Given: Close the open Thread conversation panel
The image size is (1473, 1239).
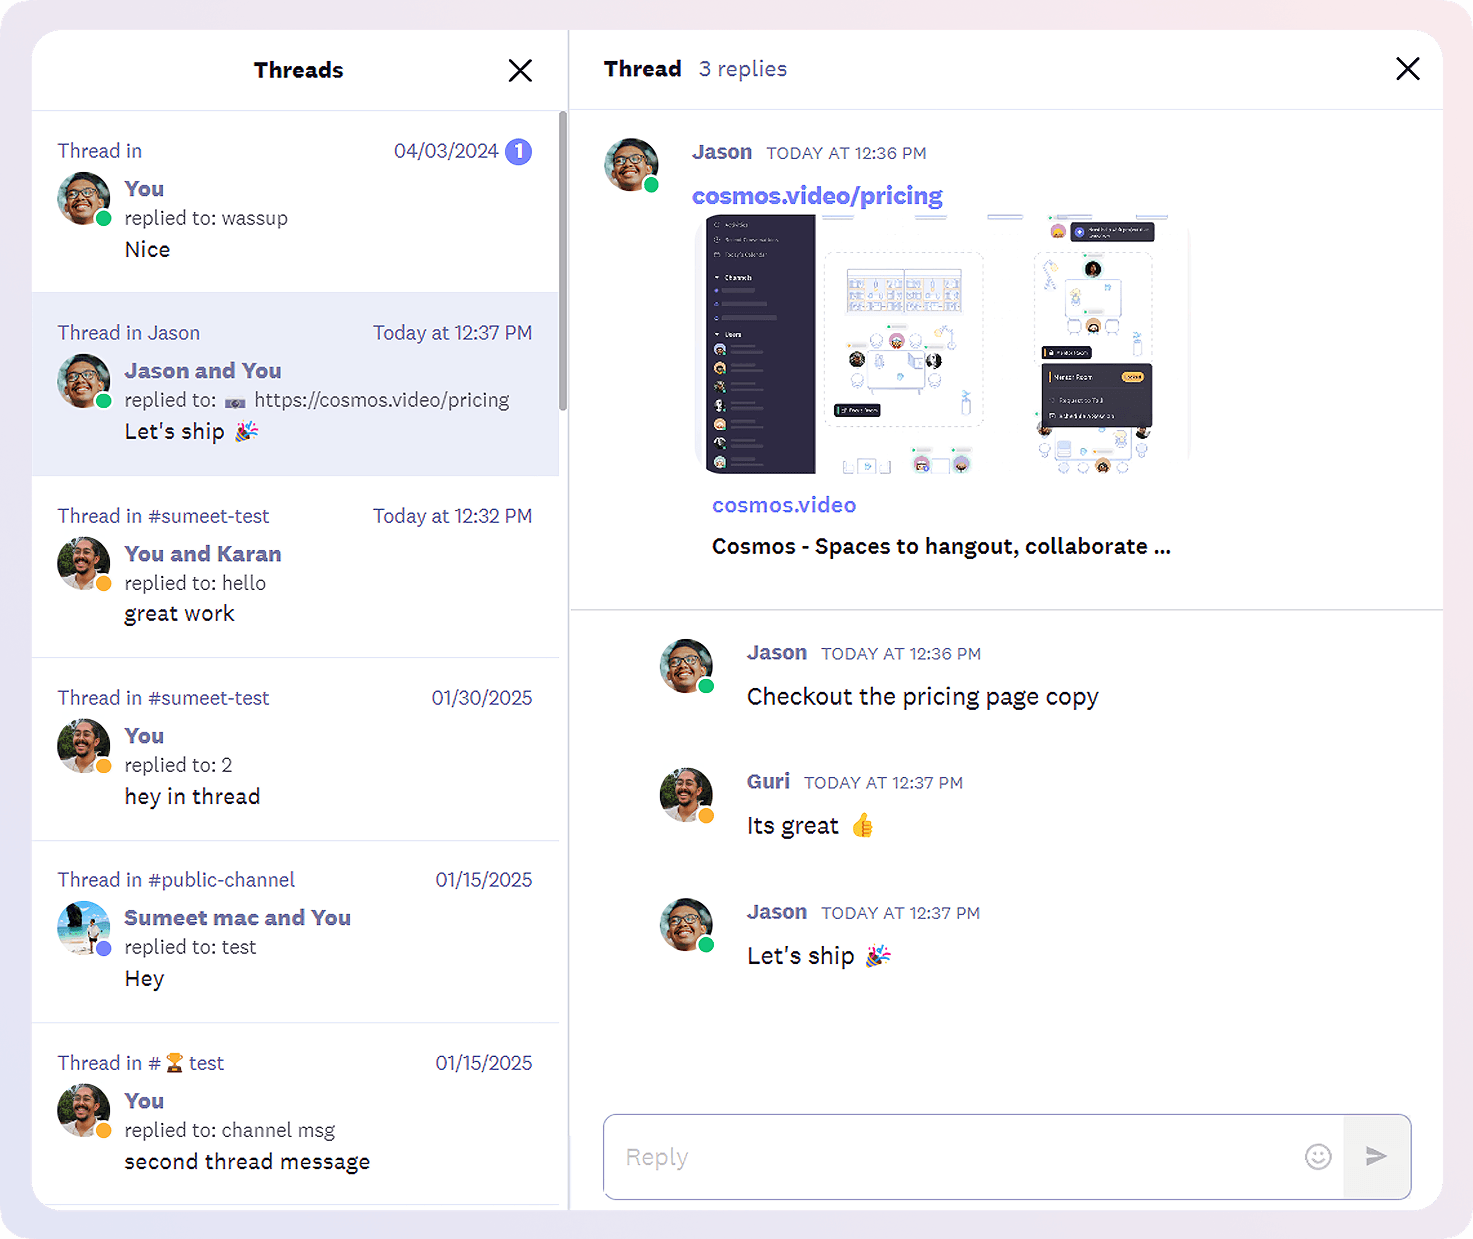Looking at the screenshot, I should 1407,69.
